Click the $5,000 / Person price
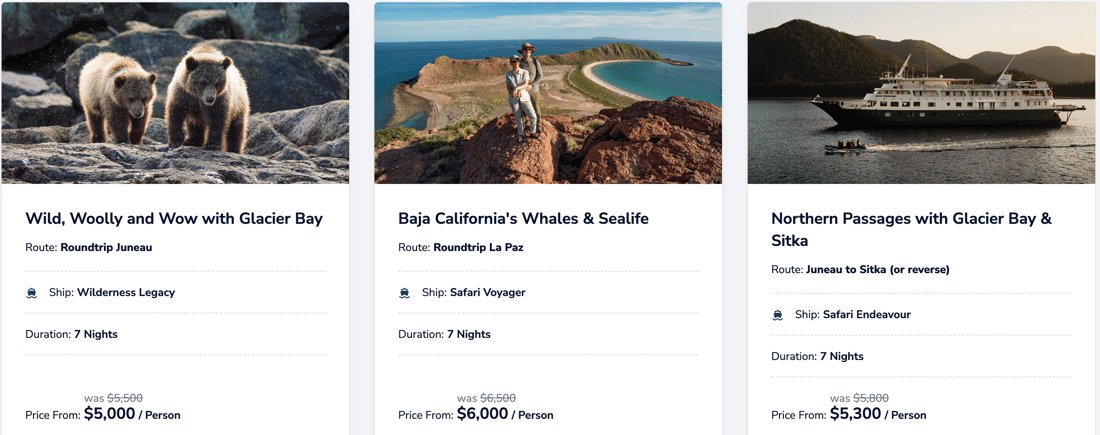 pyautogui.click(x=131, y=414)
